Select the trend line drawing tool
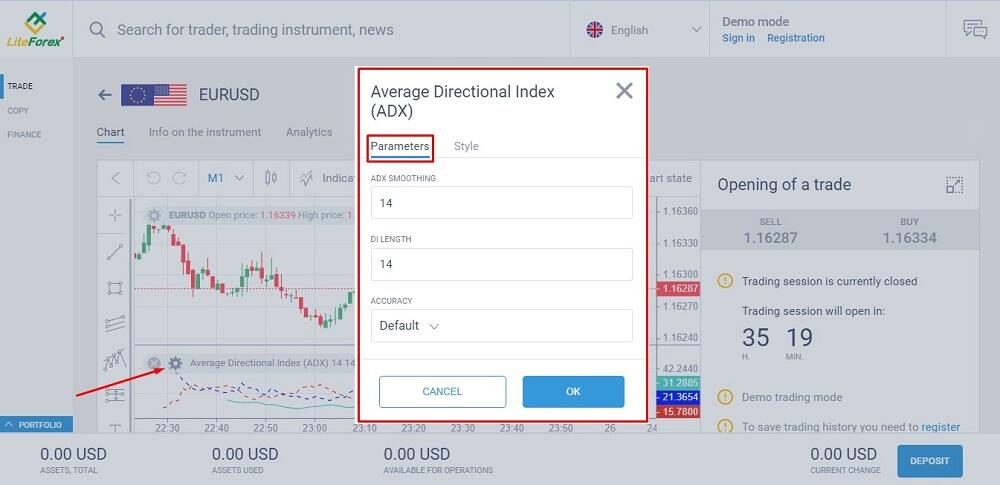1000x485 pixels. tap(115, 252)
